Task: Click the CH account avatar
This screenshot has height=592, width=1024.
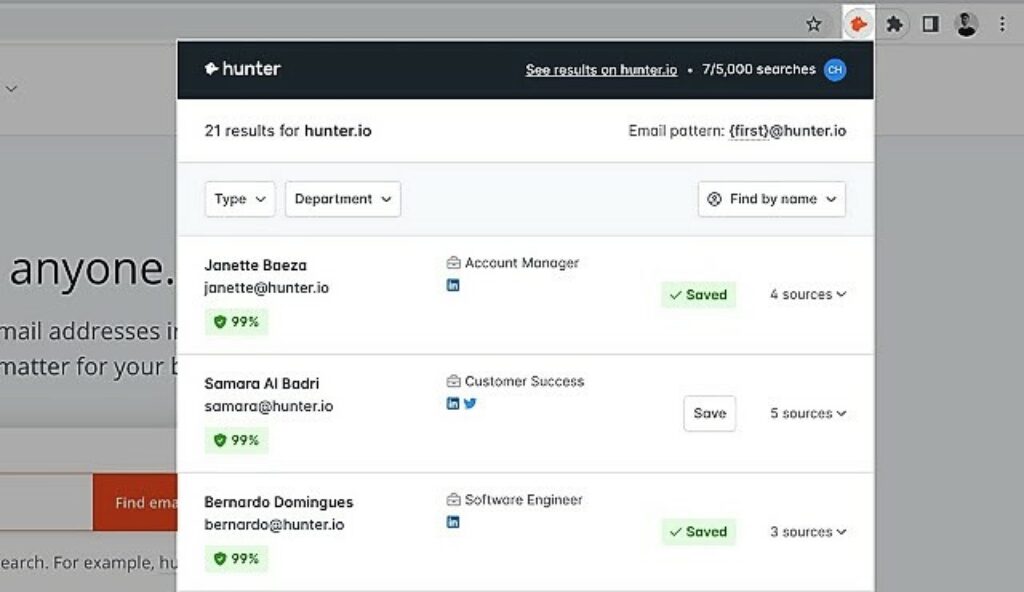Action: click(835, 70)
